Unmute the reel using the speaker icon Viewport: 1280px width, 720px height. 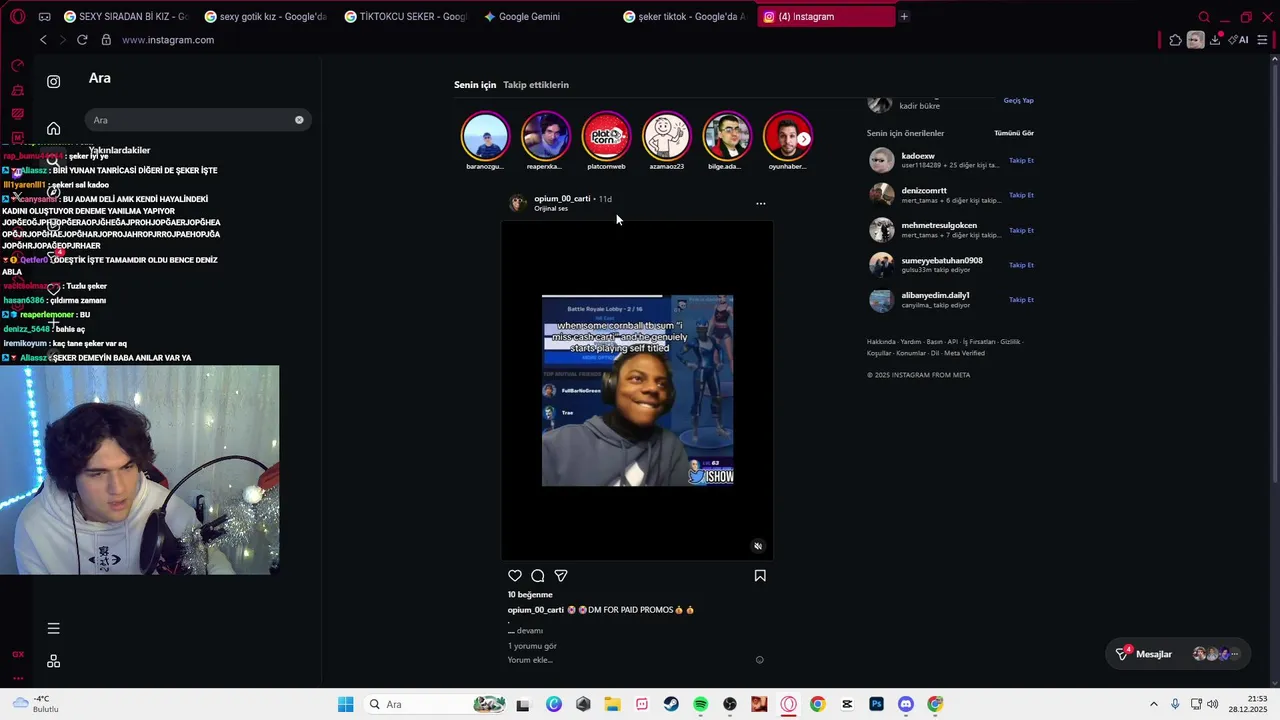click(758, 546)
